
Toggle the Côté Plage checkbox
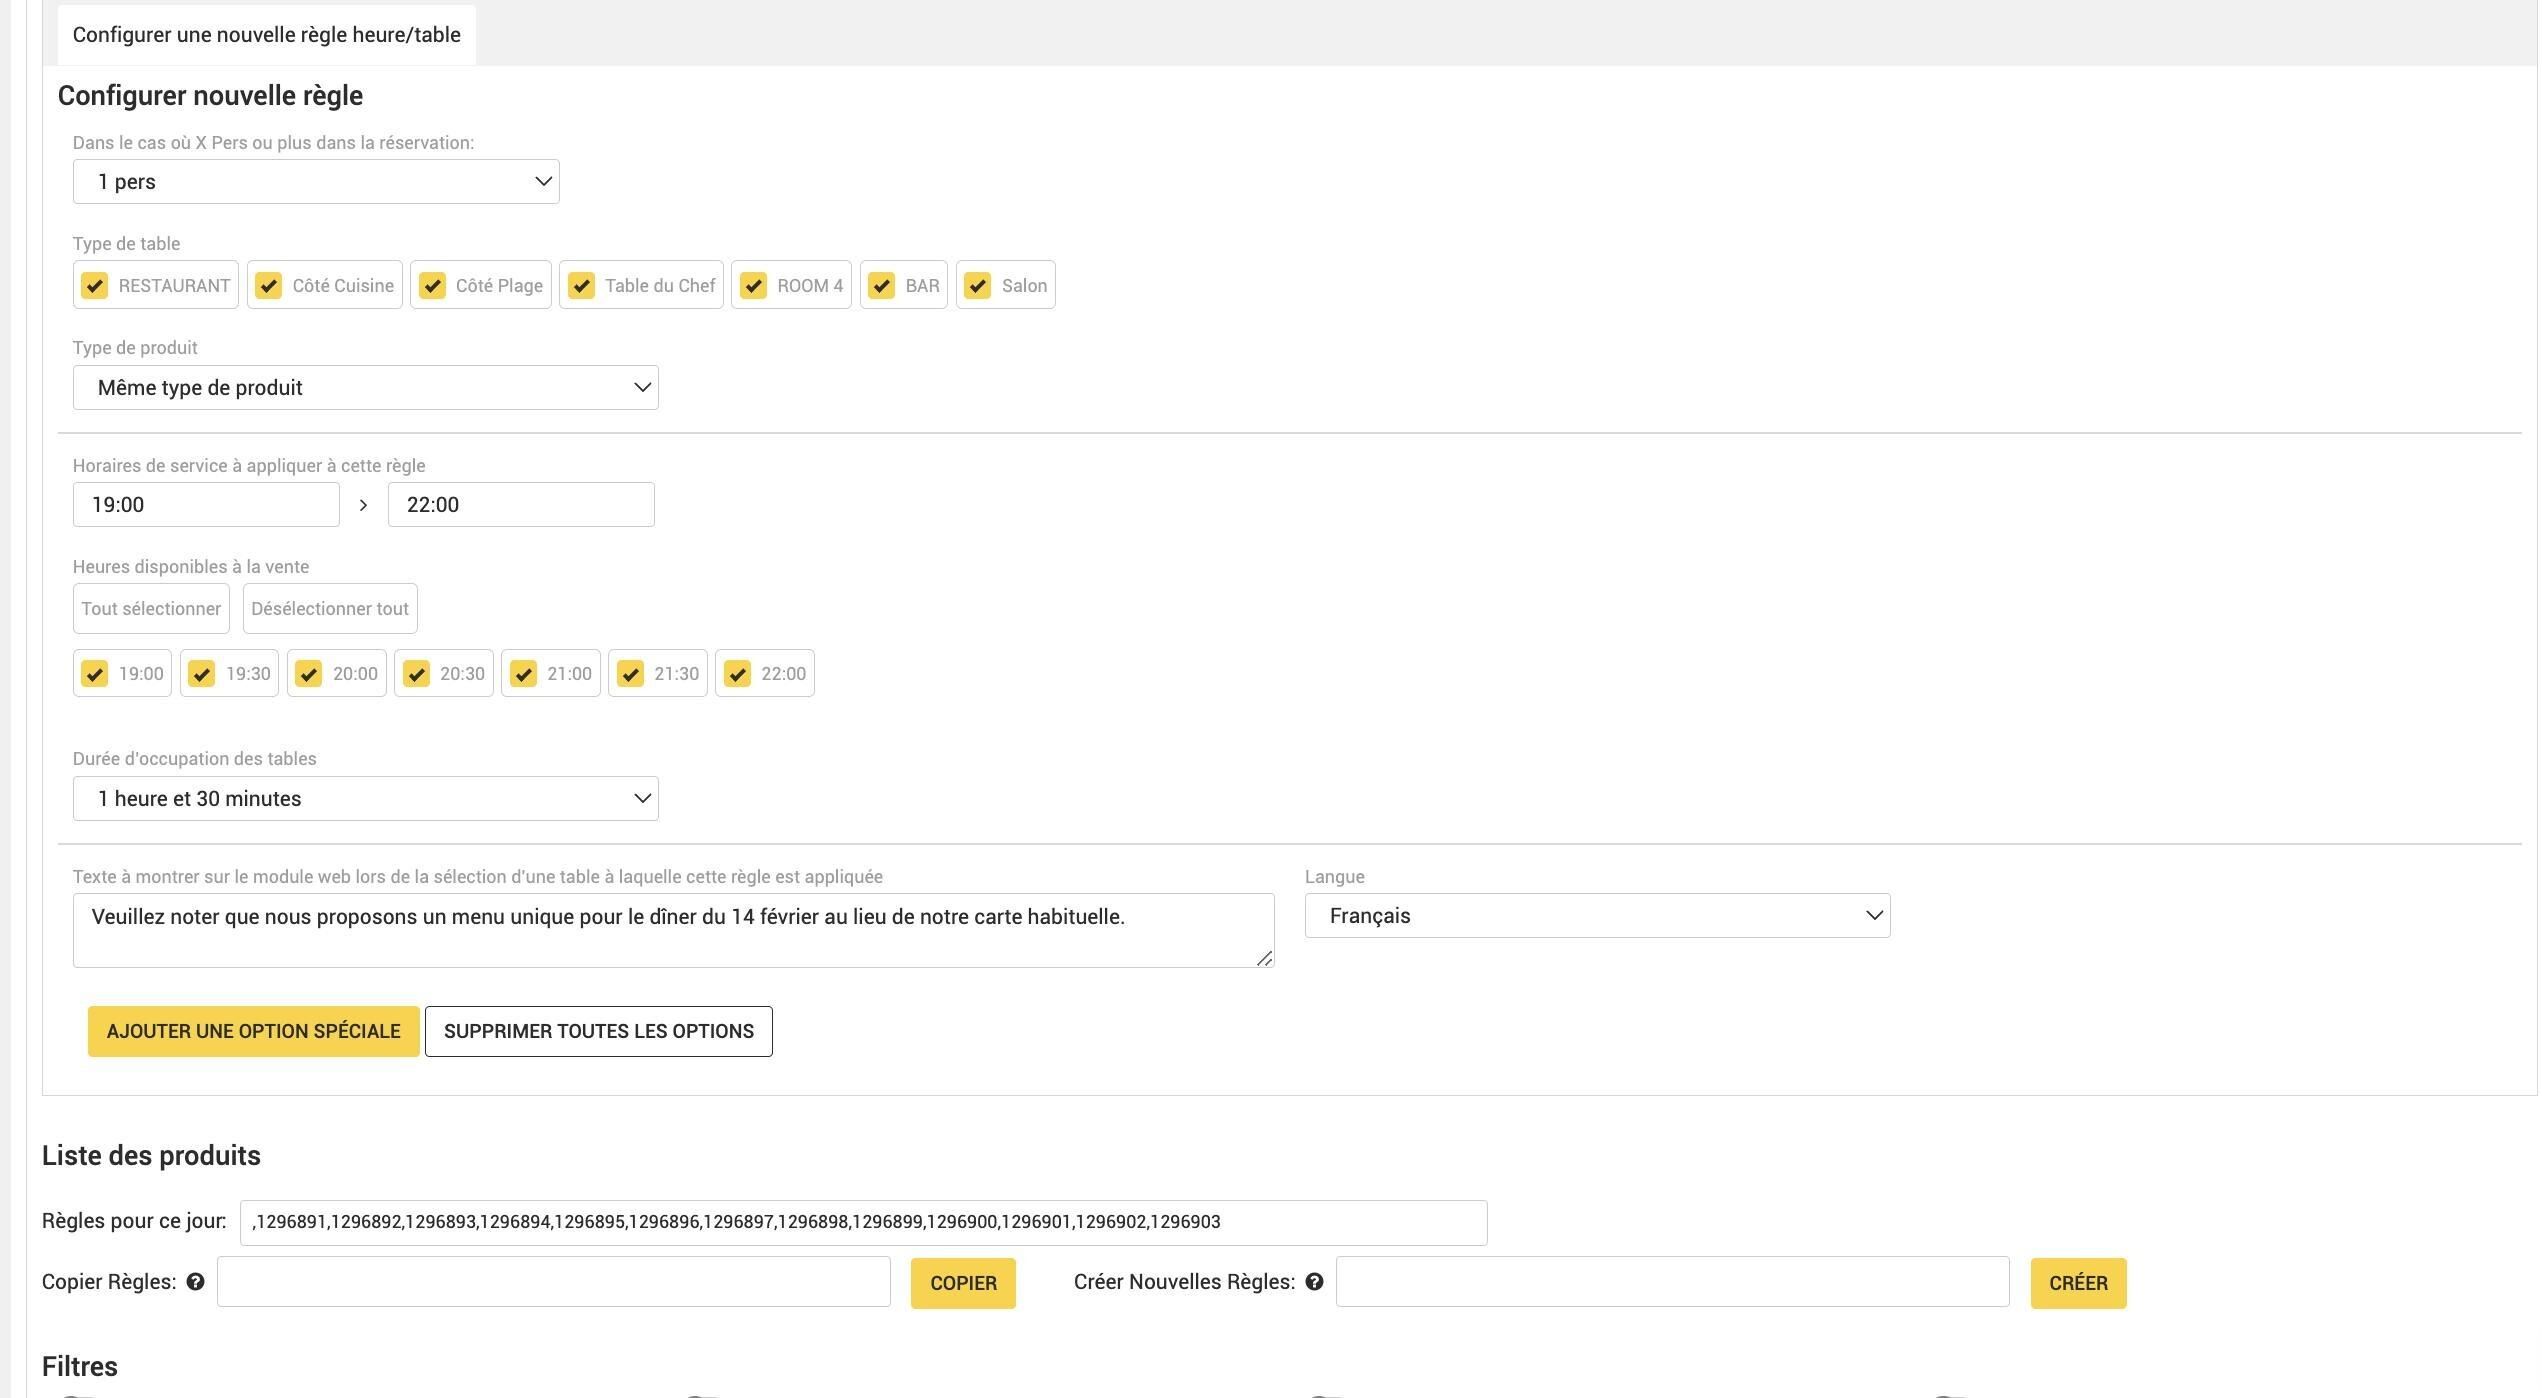tap(432, 286)
